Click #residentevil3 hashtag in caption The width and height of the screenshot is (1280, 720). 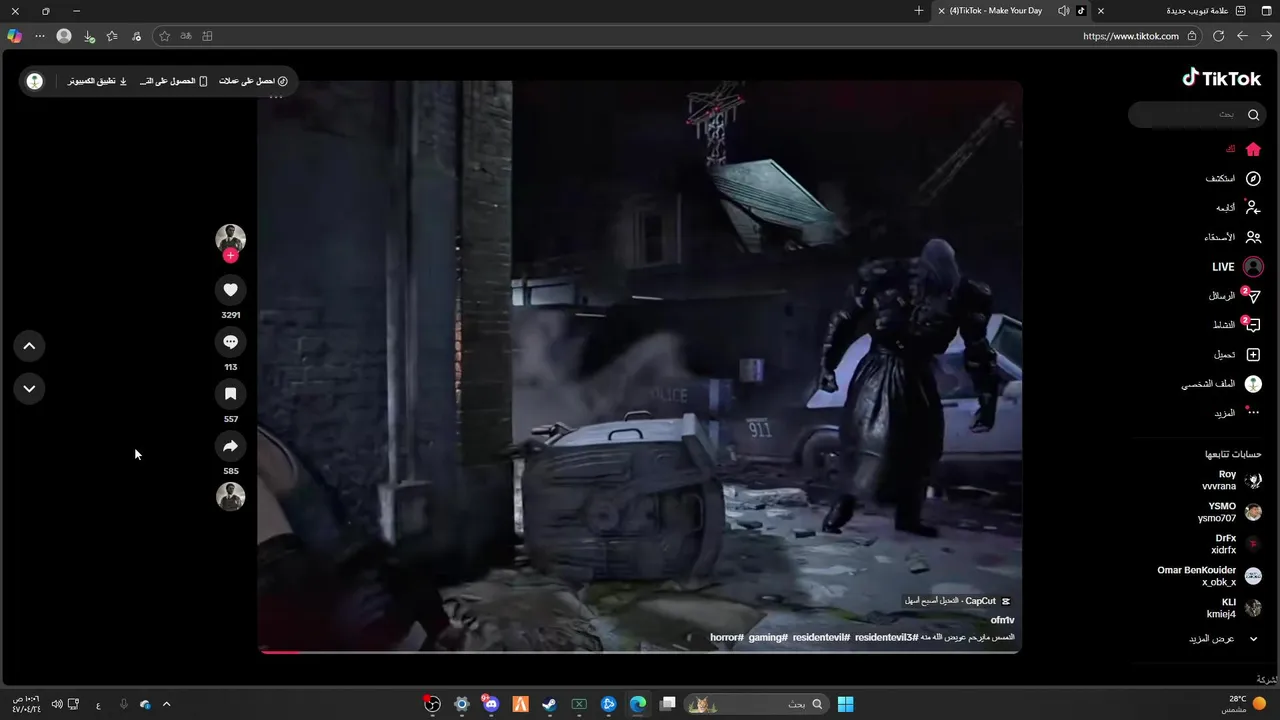click(886, 637)
